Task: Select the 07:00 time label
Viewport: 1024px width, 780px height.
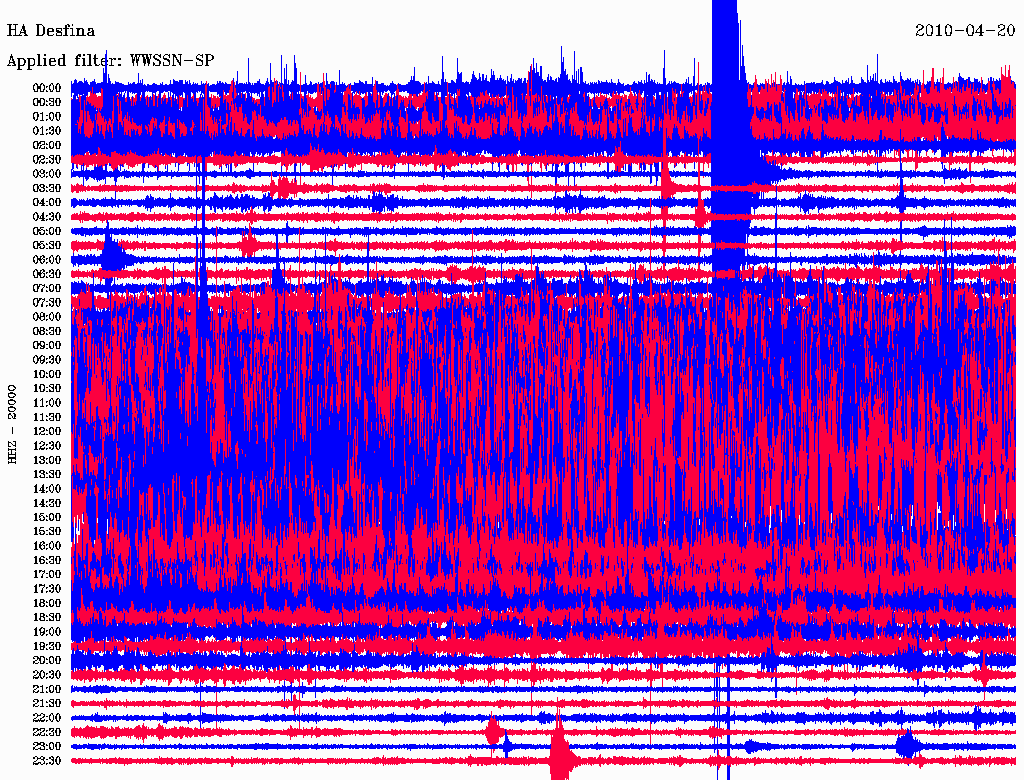Action: click(46, 289)
